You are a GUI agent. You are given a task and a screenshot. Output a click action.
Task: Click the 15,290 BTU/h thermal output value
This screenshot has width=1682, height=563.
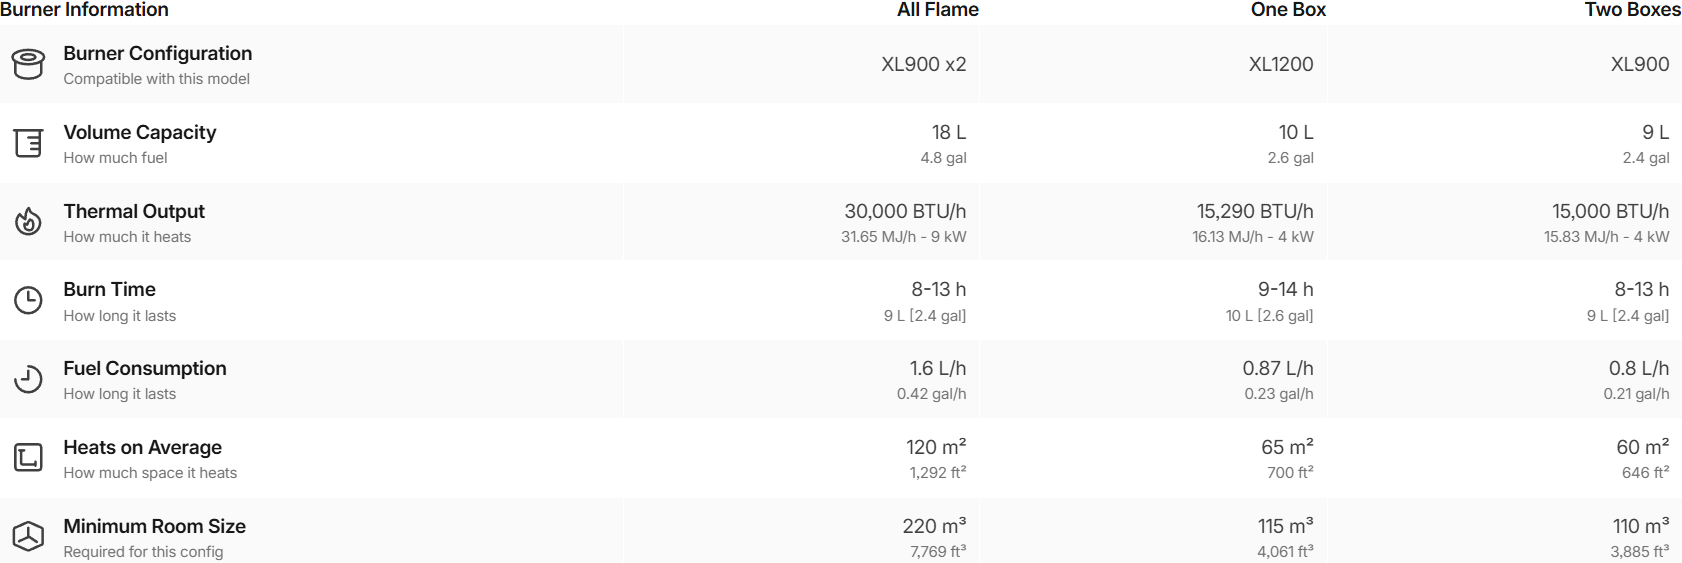coord(1254,211)
